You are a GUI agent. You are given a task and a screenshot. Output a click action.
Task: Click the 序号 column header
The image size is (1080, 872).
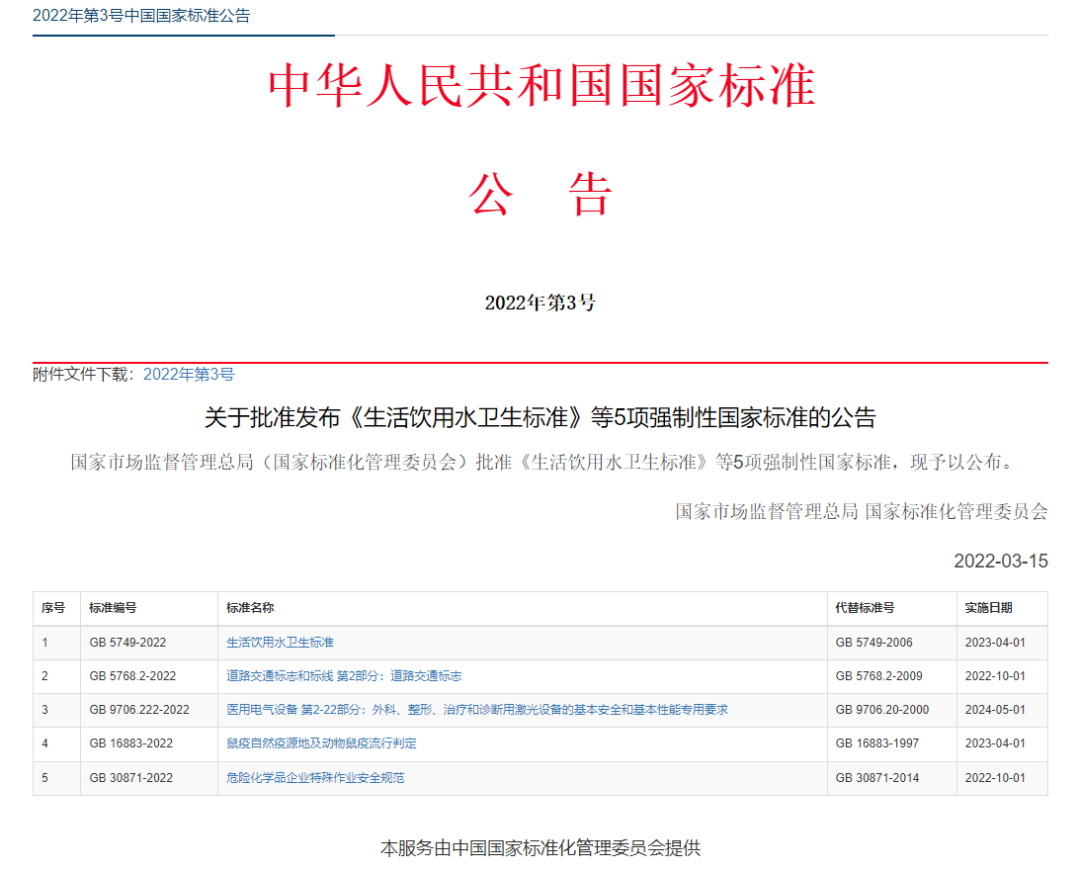pos(53,608)
